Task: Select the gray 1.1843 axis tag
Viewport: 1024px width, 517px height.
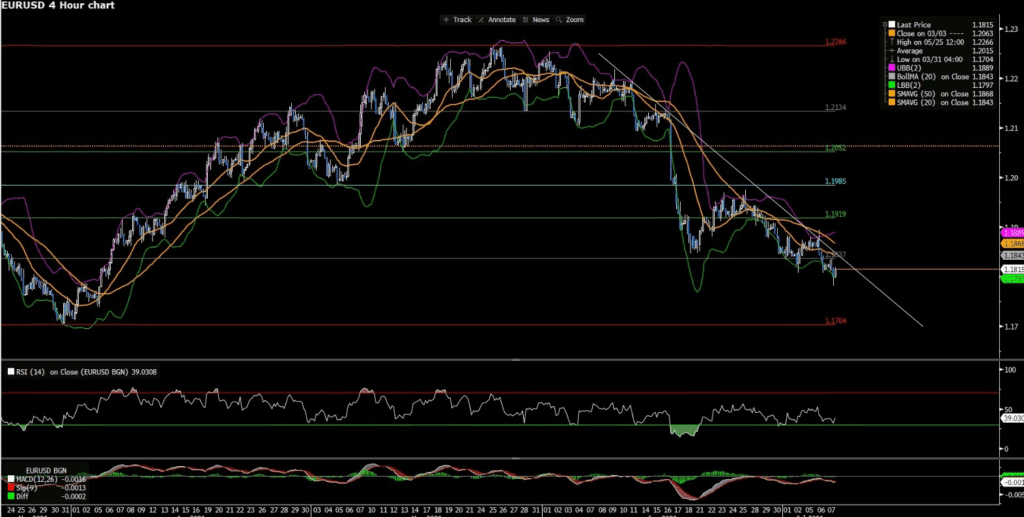Action: click(x=1012, y=256)
